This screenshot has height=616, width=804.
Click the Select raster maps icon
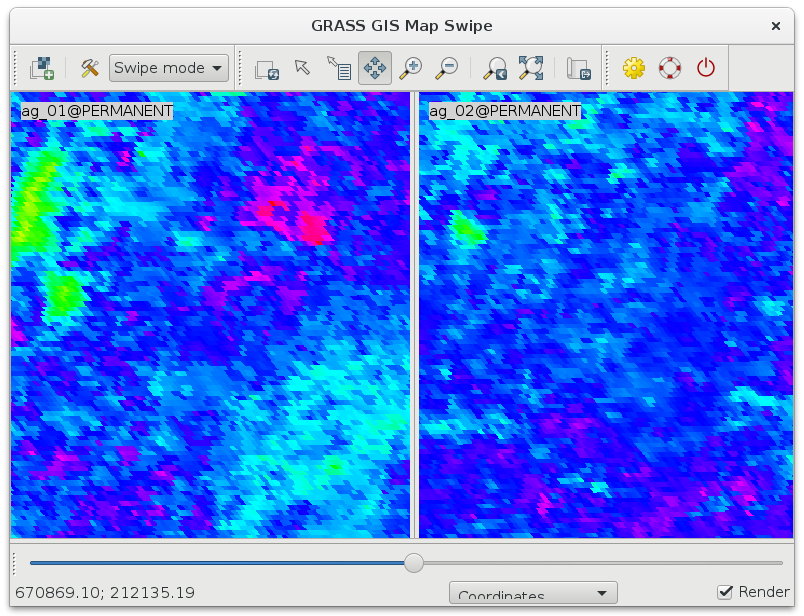(x=42, y=68)
